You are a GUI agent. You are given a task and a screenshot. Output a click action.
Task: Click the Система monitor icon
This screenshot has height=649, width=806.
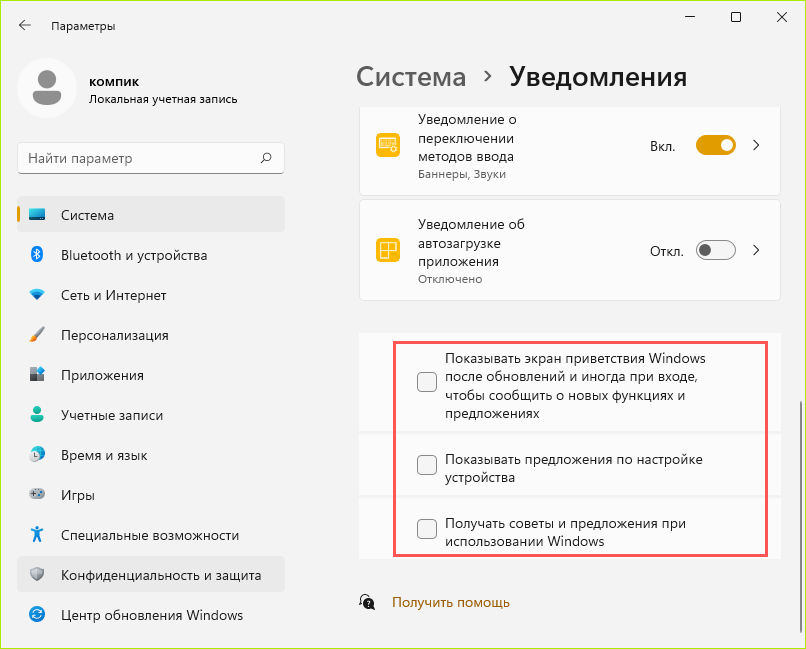click(x=37, y=214)
